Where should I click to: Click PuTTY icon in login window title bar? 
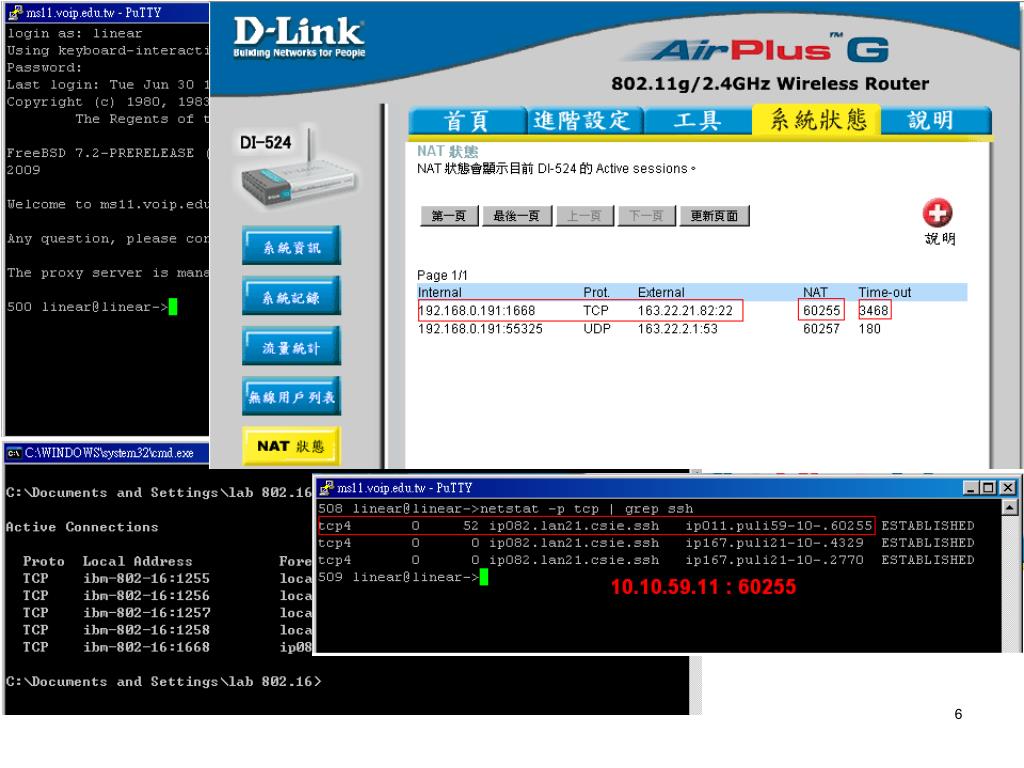[x=15, y=12]
